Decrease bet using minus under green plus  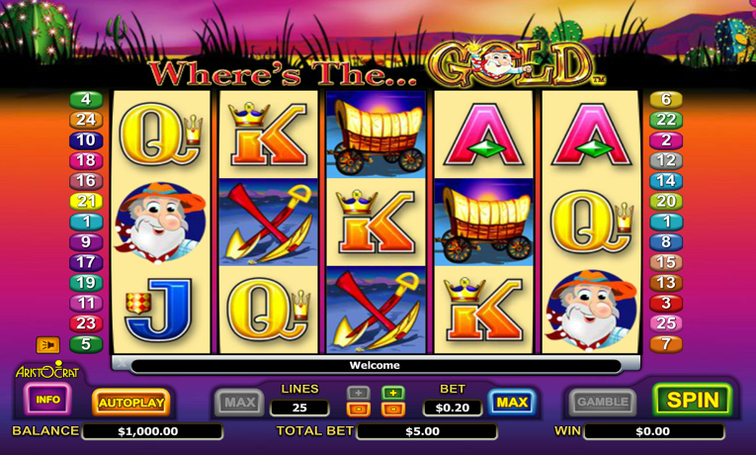pos(393,410)
